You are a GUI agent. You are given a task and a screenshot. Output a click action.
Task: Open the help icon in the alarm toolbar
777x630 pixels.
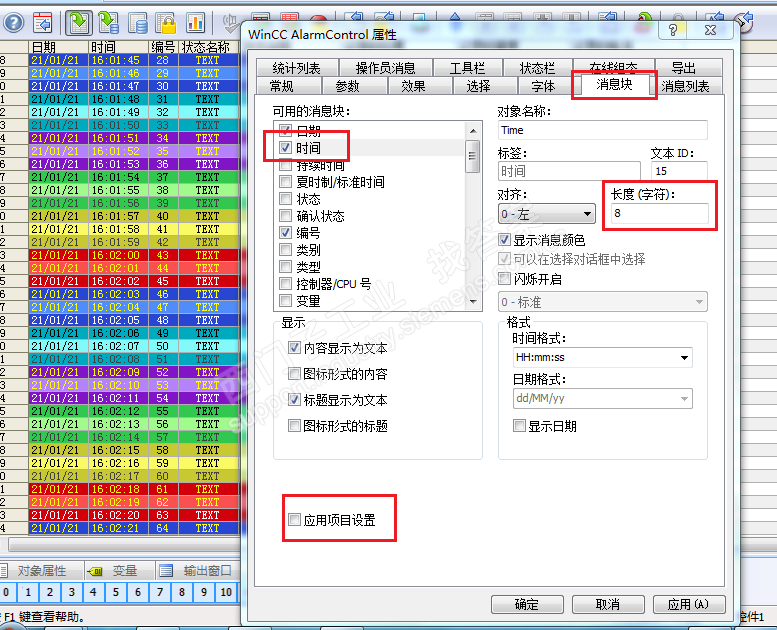(13, 22)
